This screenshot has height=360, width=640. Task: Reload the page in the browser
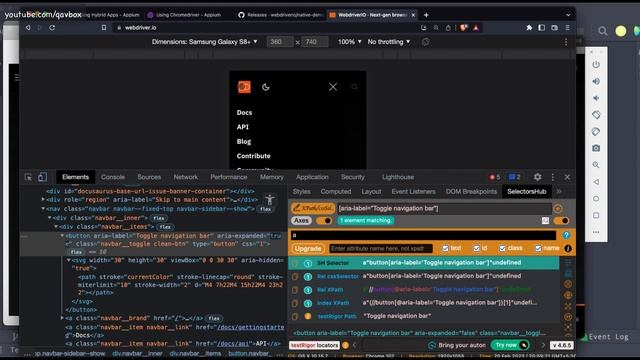coord(52,27)
